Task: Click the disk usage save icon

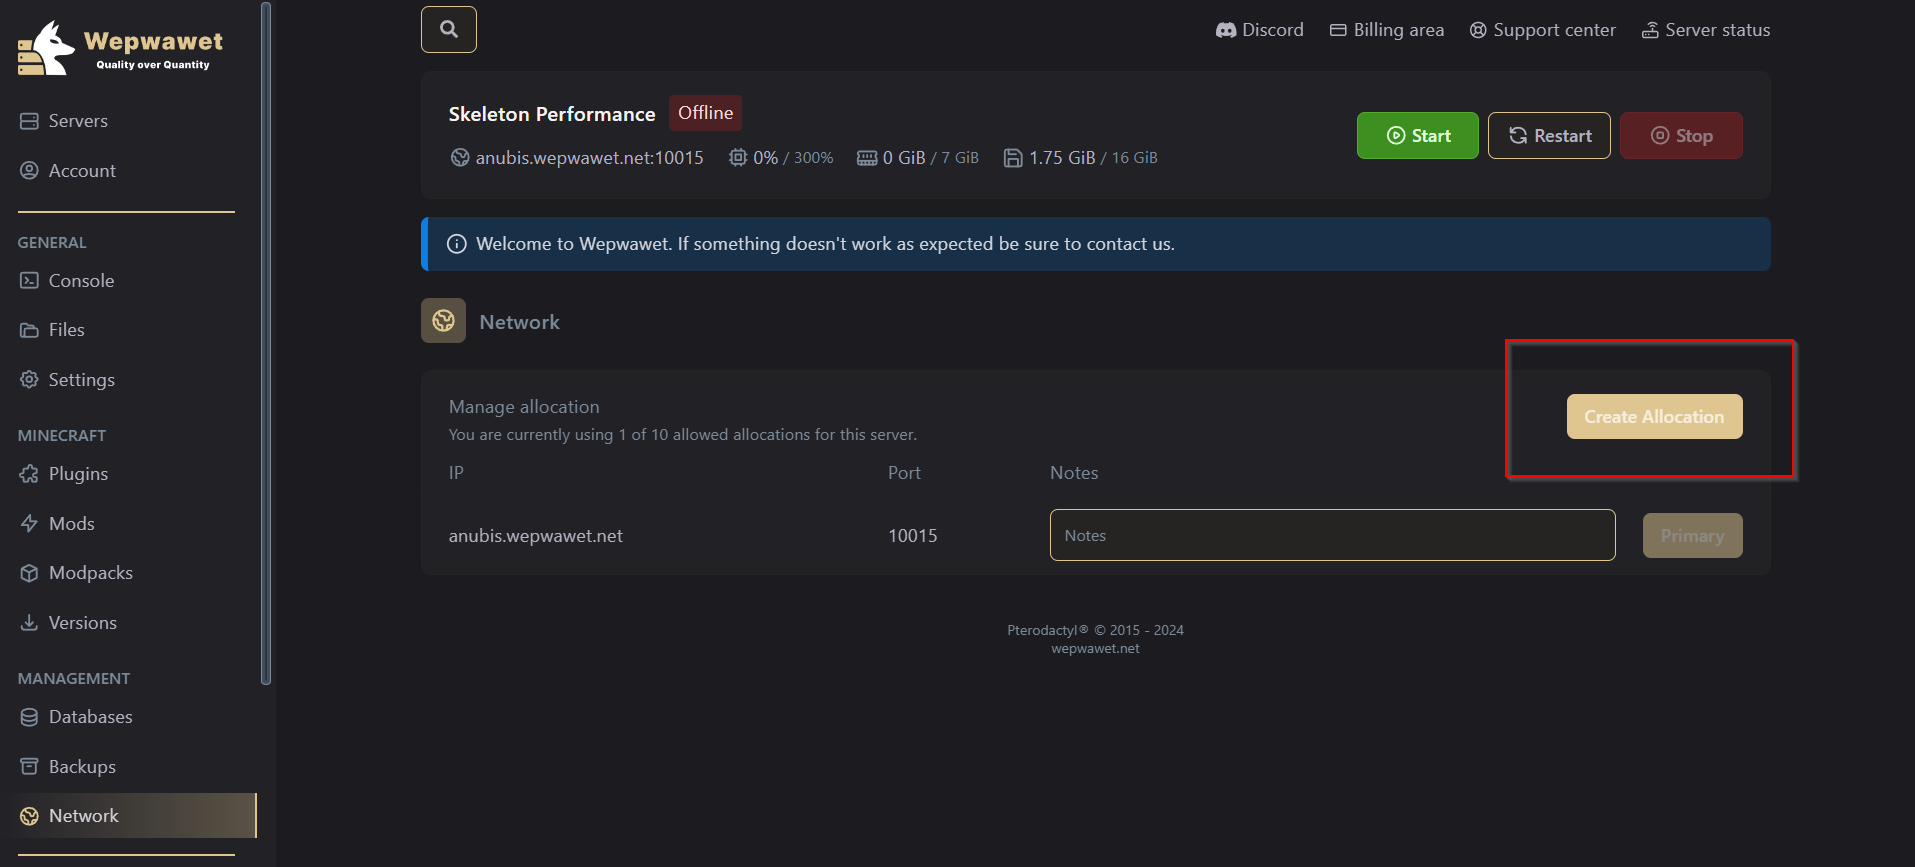Action: click(x=1013, y=158)
